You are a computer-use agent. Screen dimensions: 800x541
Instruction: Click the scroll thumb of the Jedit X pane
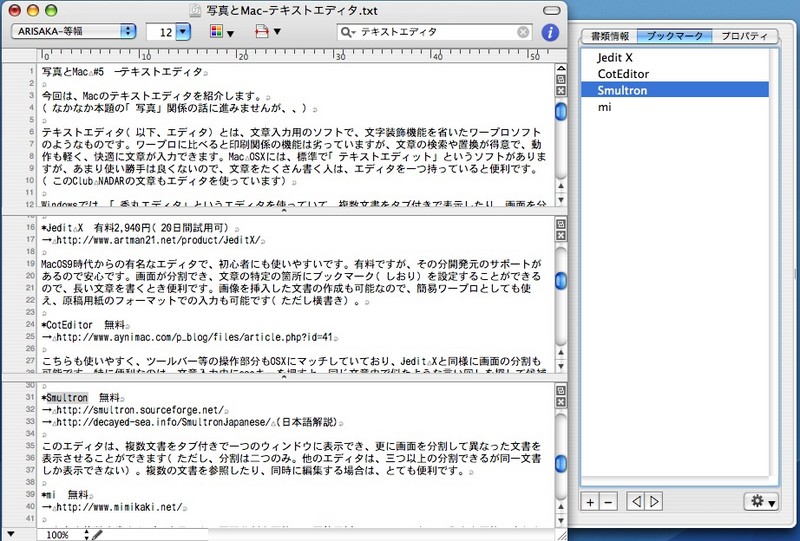[x=561, y=280]
